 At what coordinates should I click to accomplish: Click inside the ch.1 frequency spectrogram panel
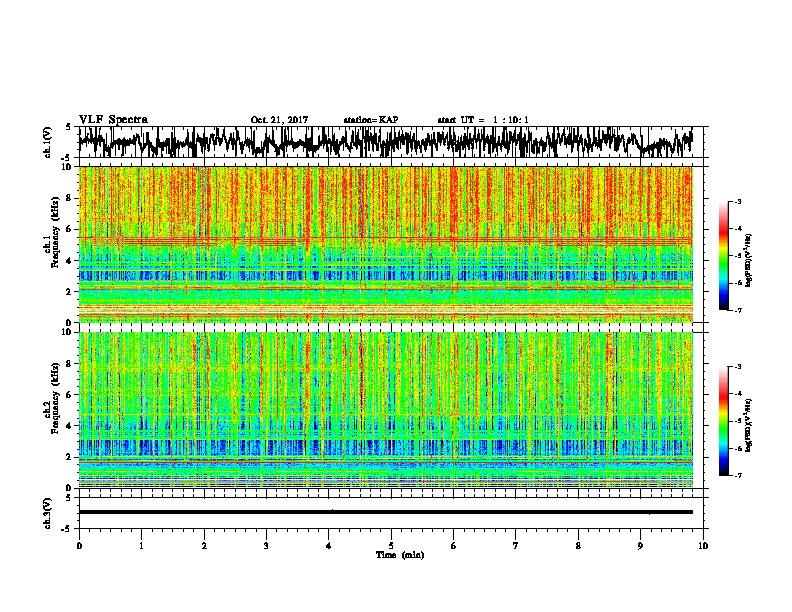385,244
